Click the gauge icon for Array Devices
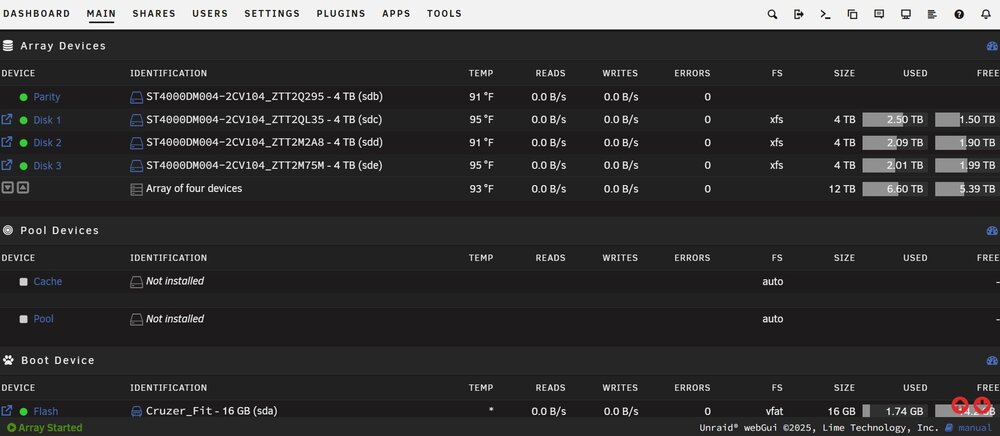1000x436 pixels. point(992,46)
